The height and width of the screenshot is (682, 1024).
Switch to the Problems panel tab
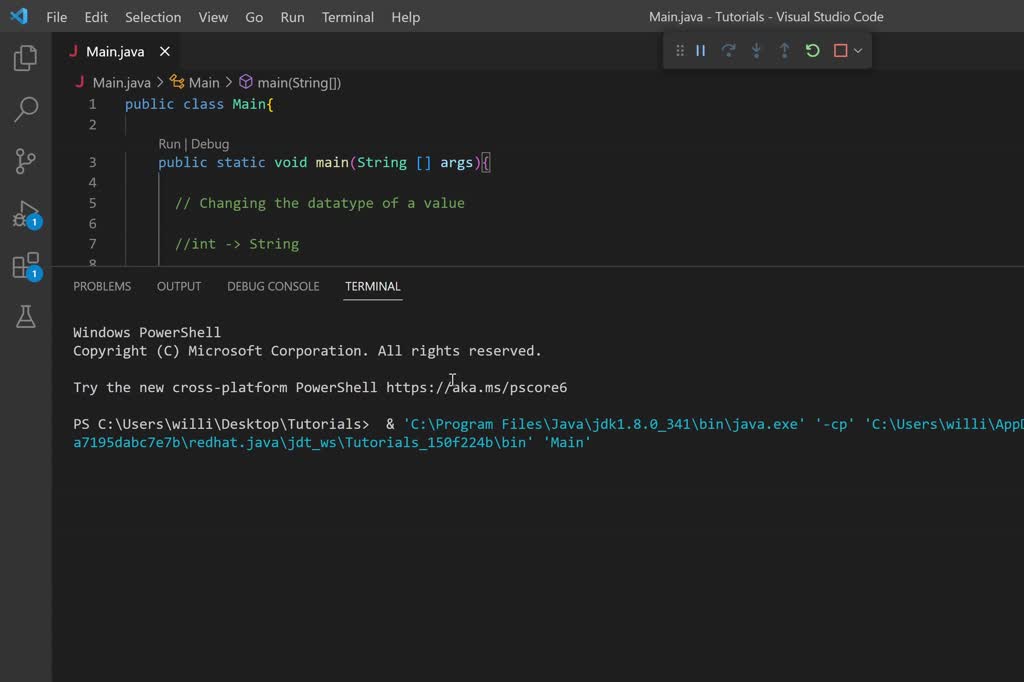pos(102,286)
